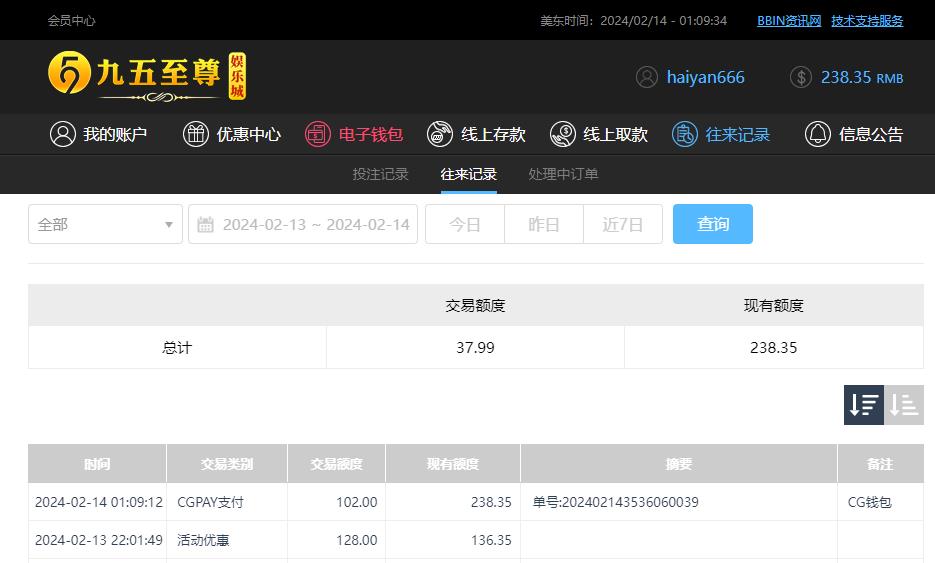Switch to 处理中订单 tab
This screenshot has width=935, height=563.
click(563, 174)
